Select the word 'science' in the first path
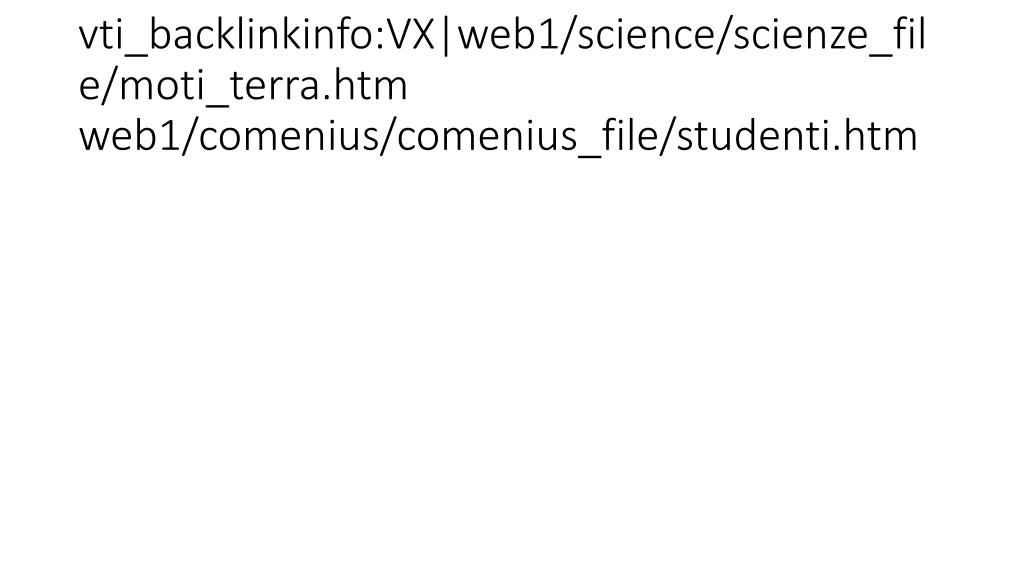 coord(647,35)
